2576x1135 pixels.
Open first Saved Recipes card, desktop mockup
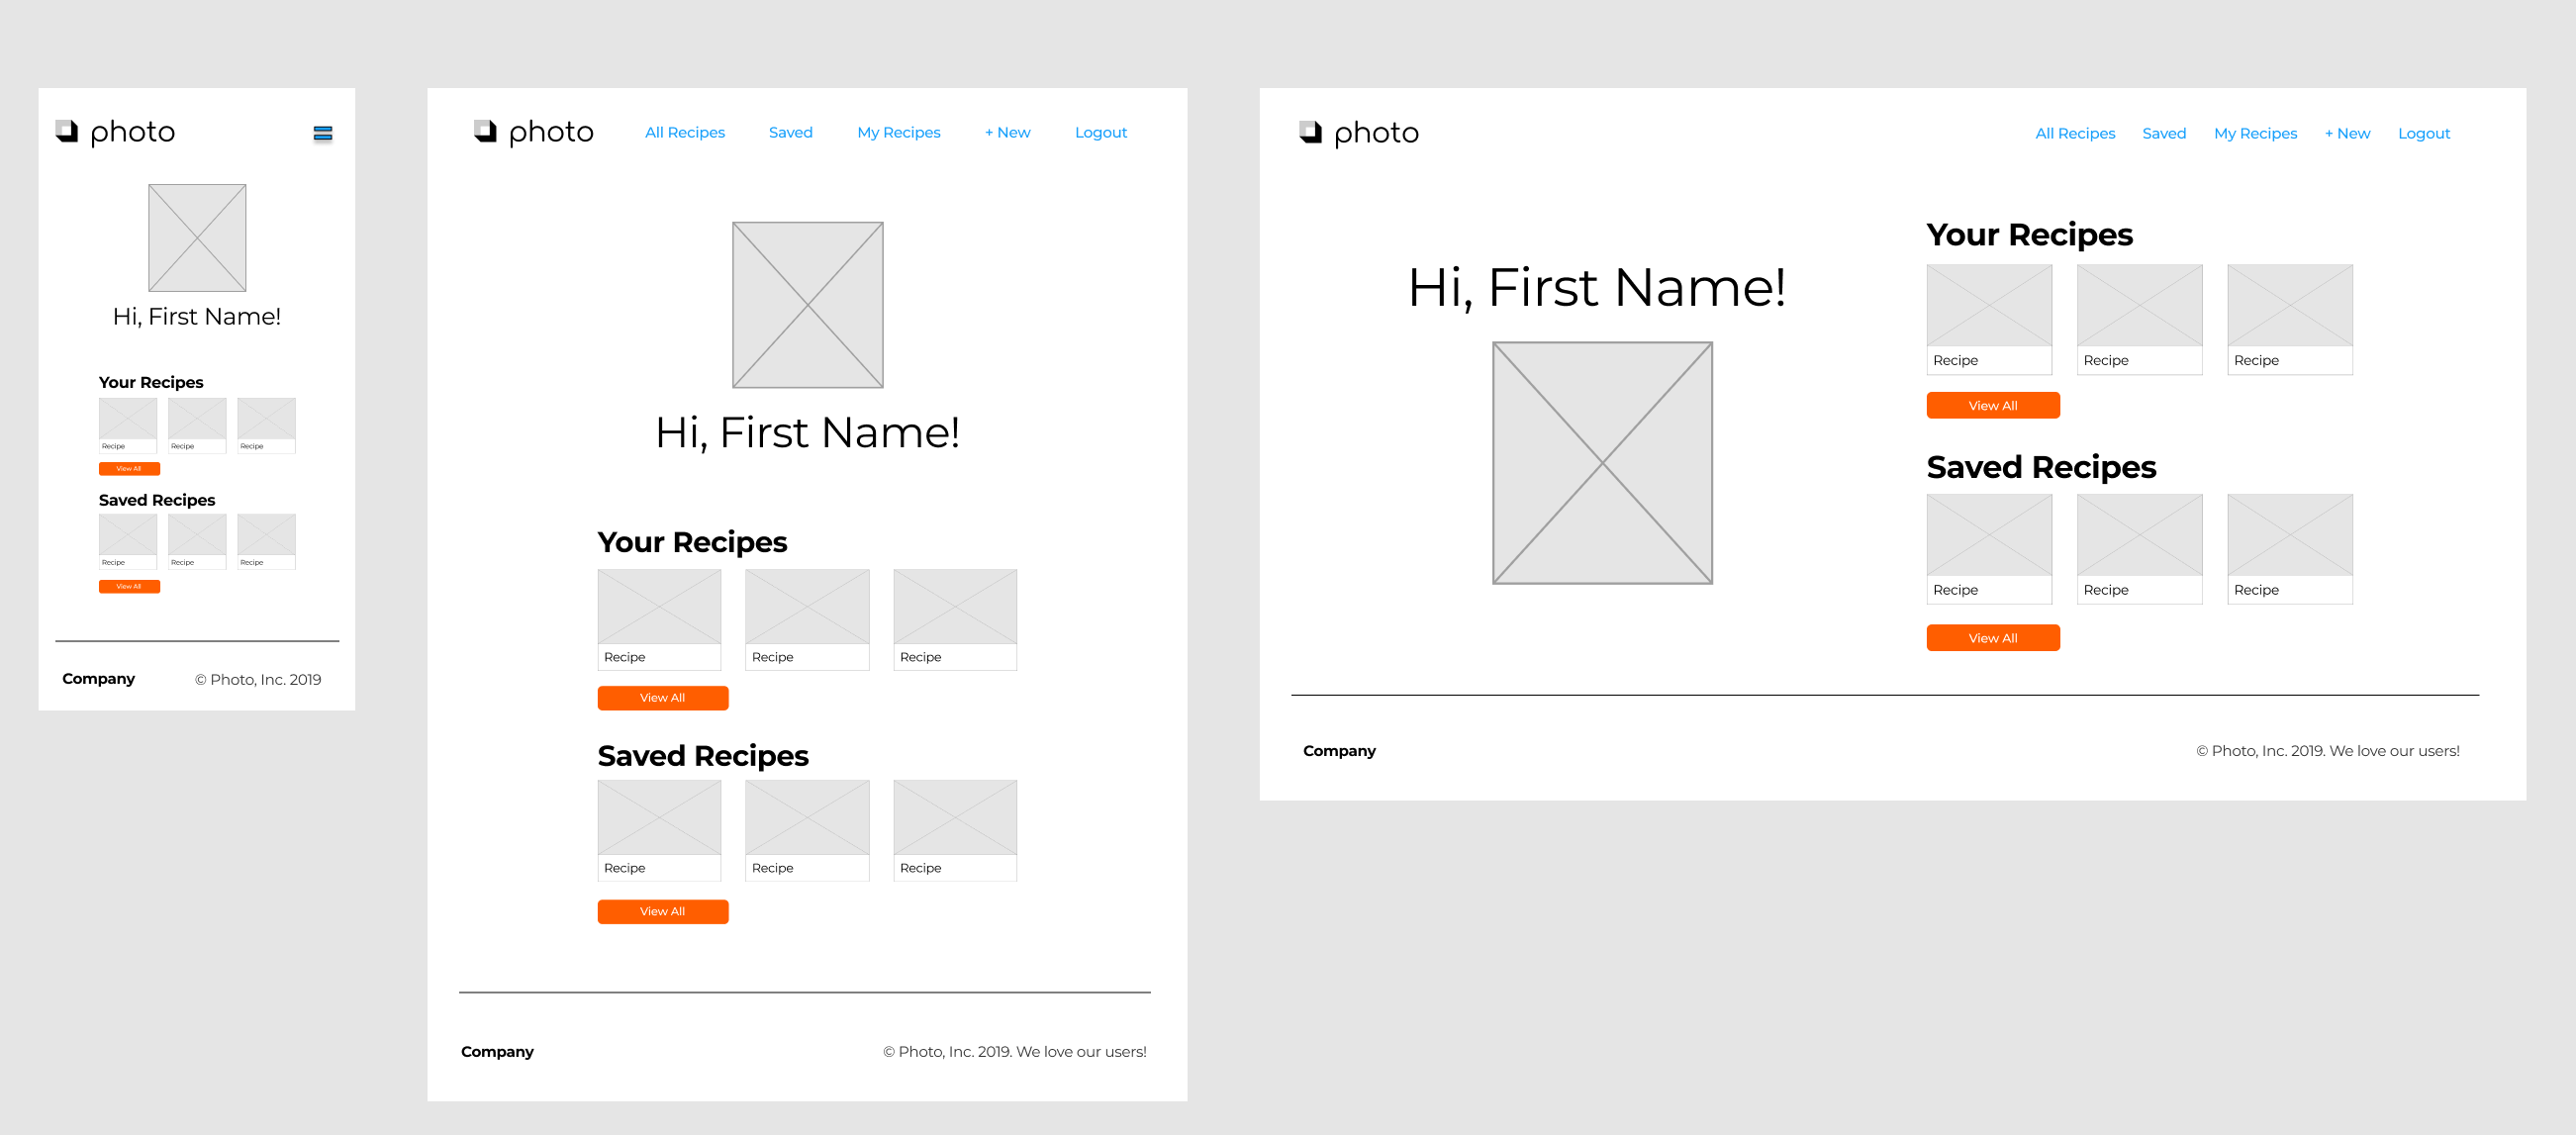click(x=1989, y=549)
